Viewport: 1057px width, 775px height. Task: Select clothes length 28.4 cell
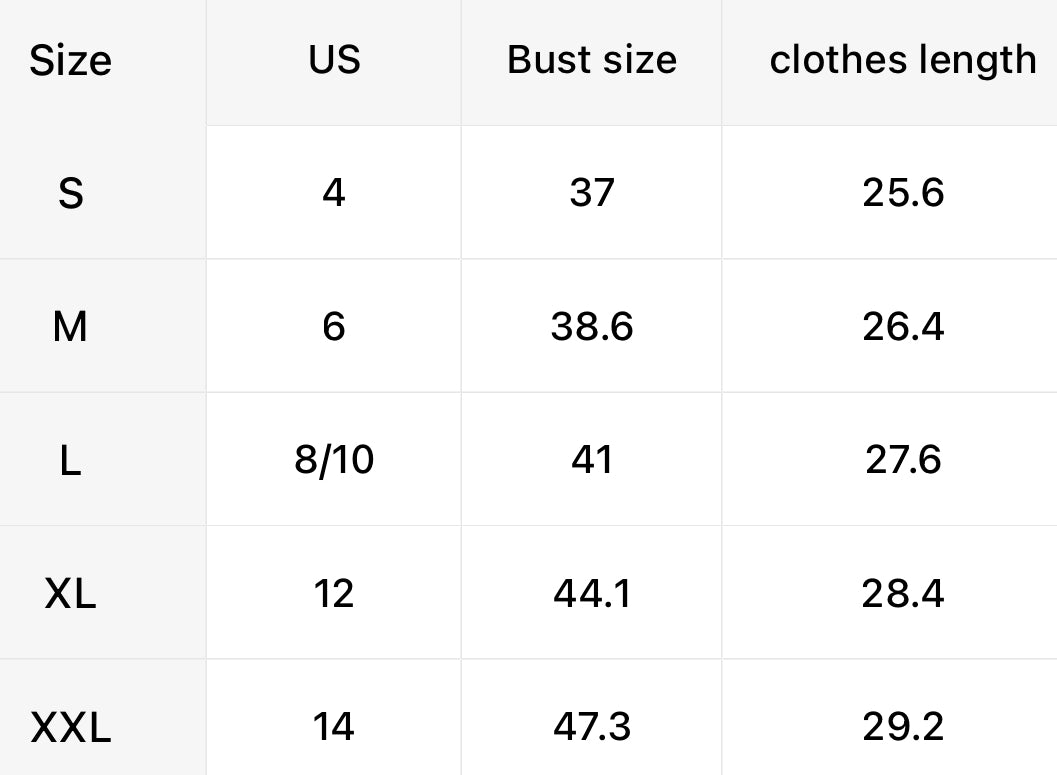click(x=902, y=594)
